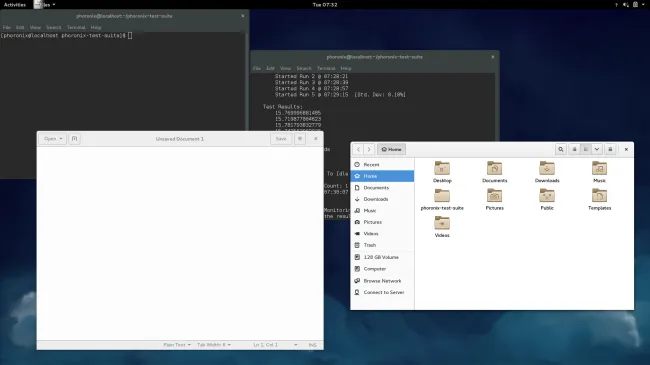Screen dimensions: 650x365
Task: Open the Templates folder icon
Action: [599, 196]
